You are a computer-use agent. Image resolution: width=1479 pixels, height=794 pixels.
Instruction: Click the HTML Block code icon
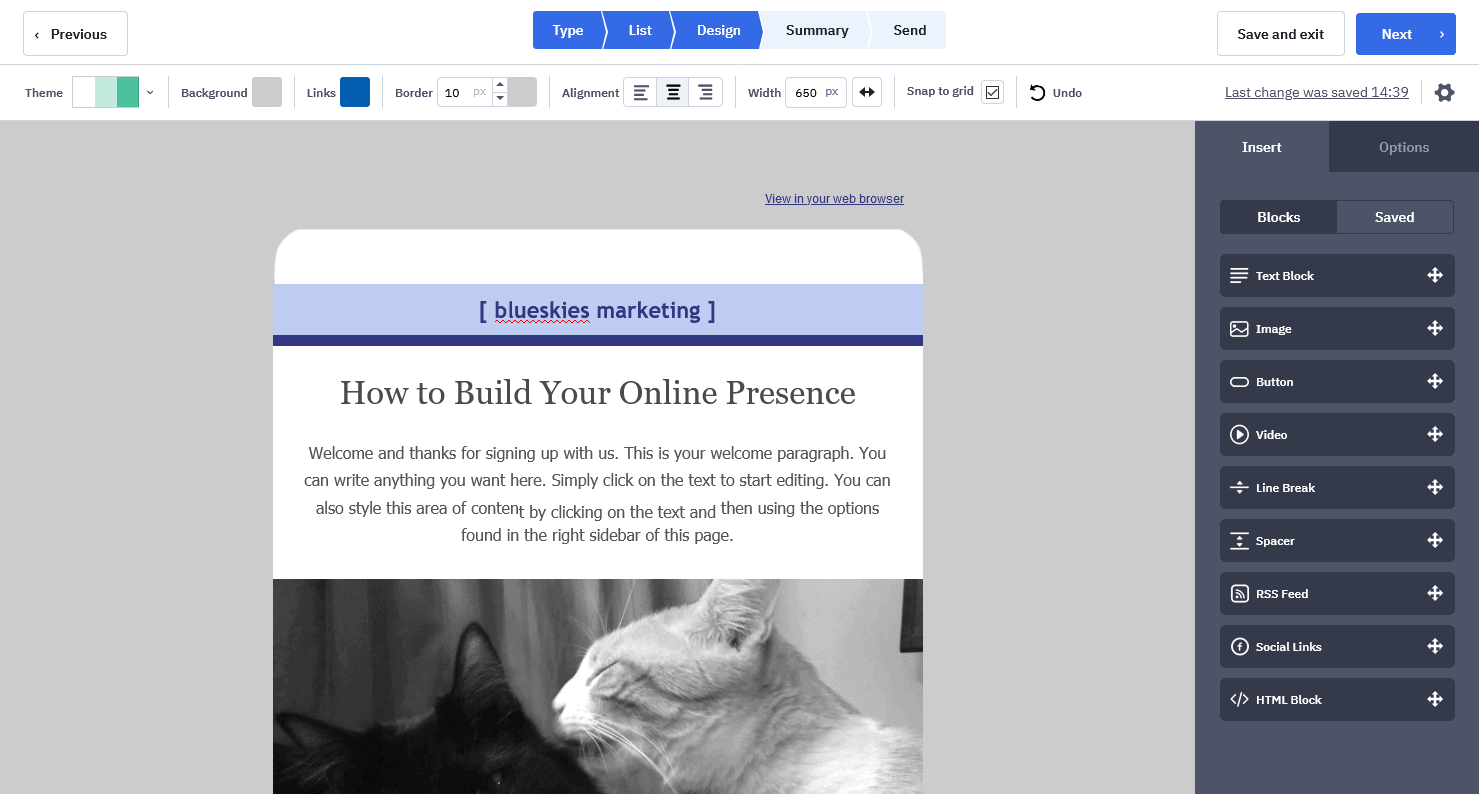[x=1239, y=700]
